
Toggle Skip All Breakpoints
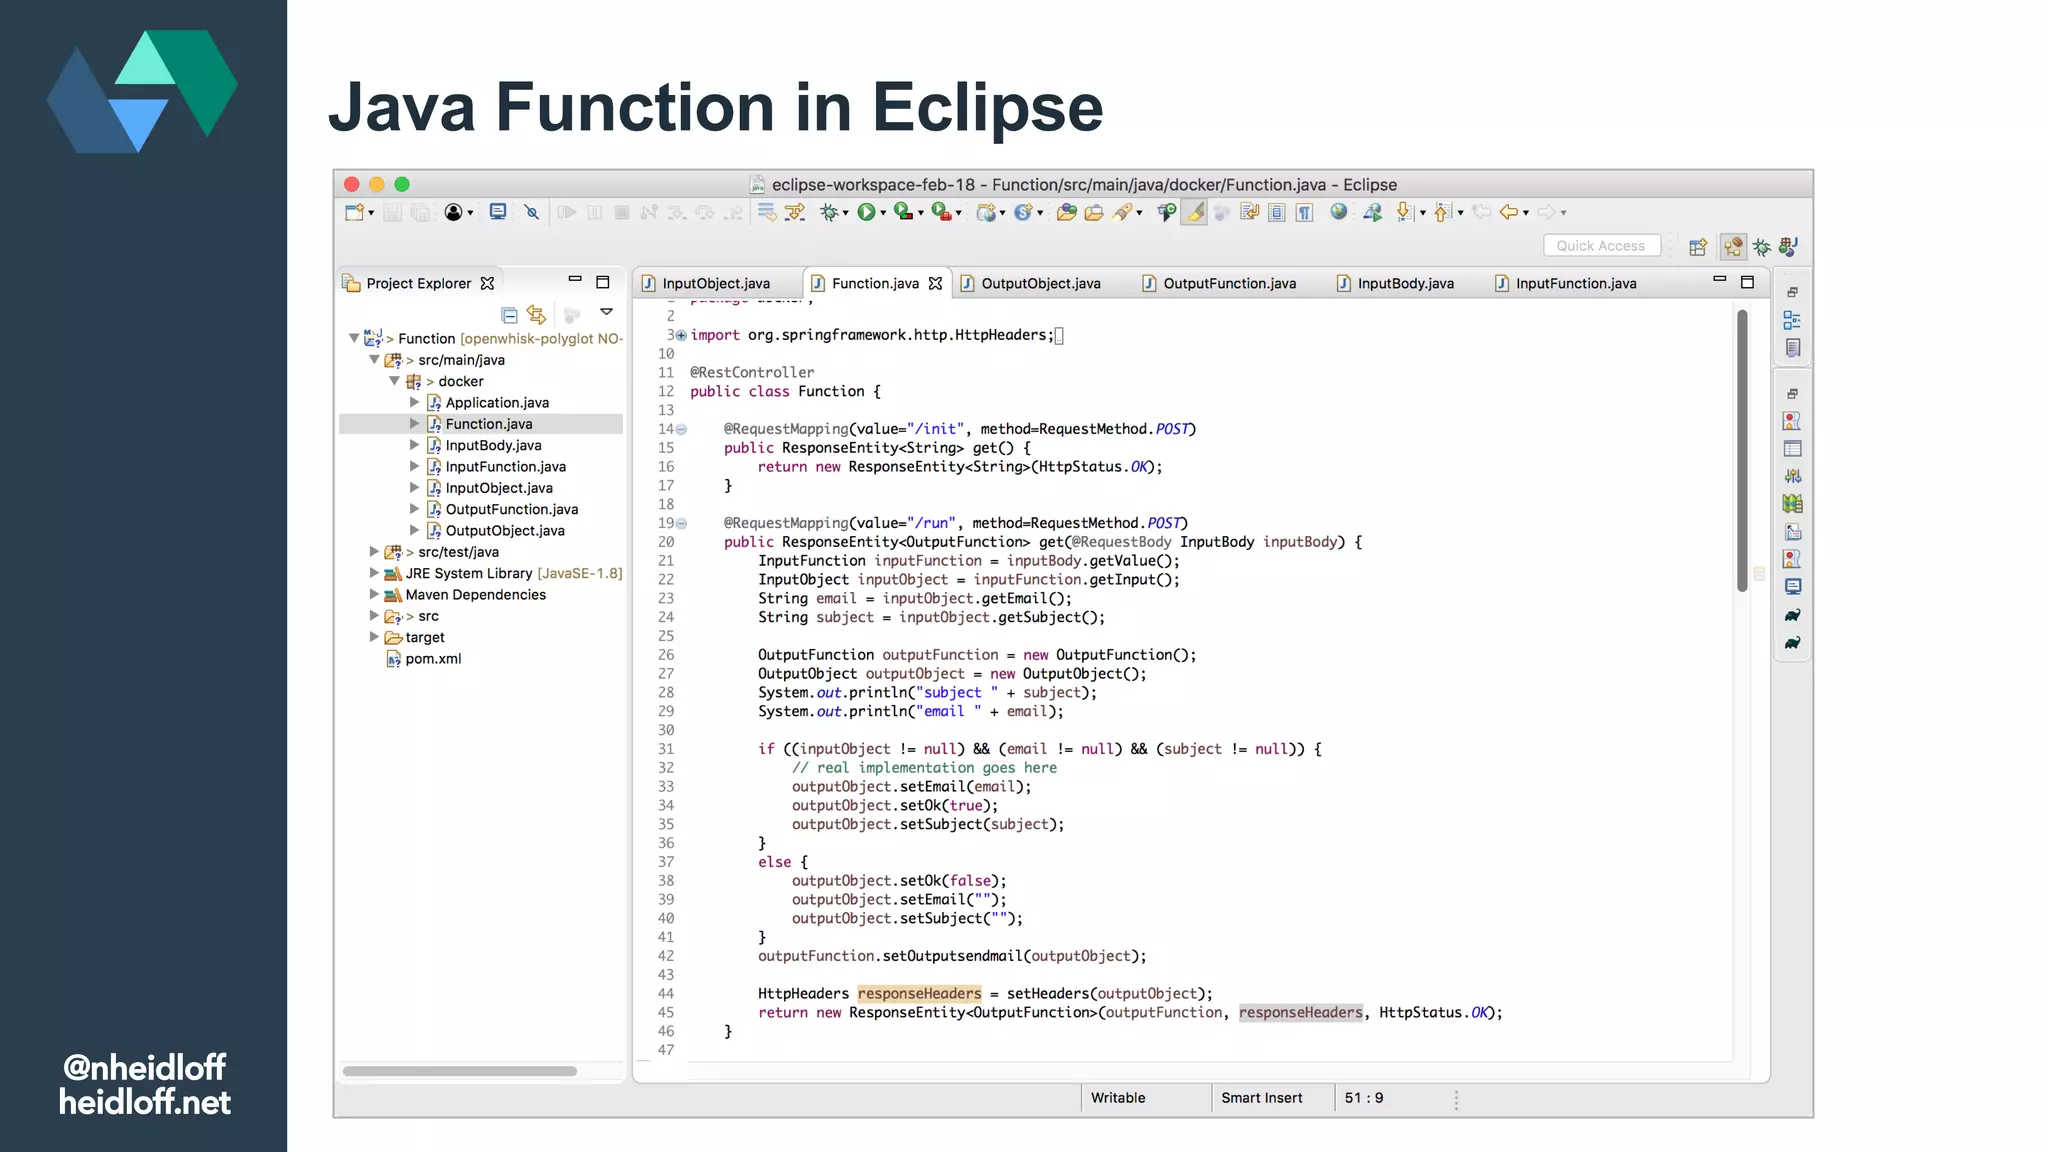(531, 212)
